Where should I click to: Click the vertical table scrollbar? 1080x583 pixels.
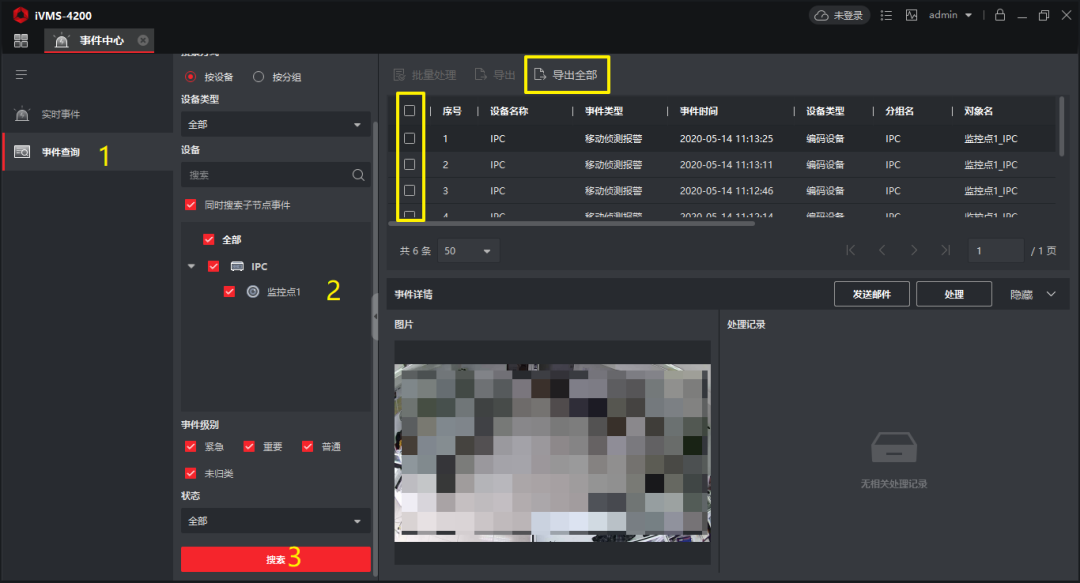[1061, 127]
